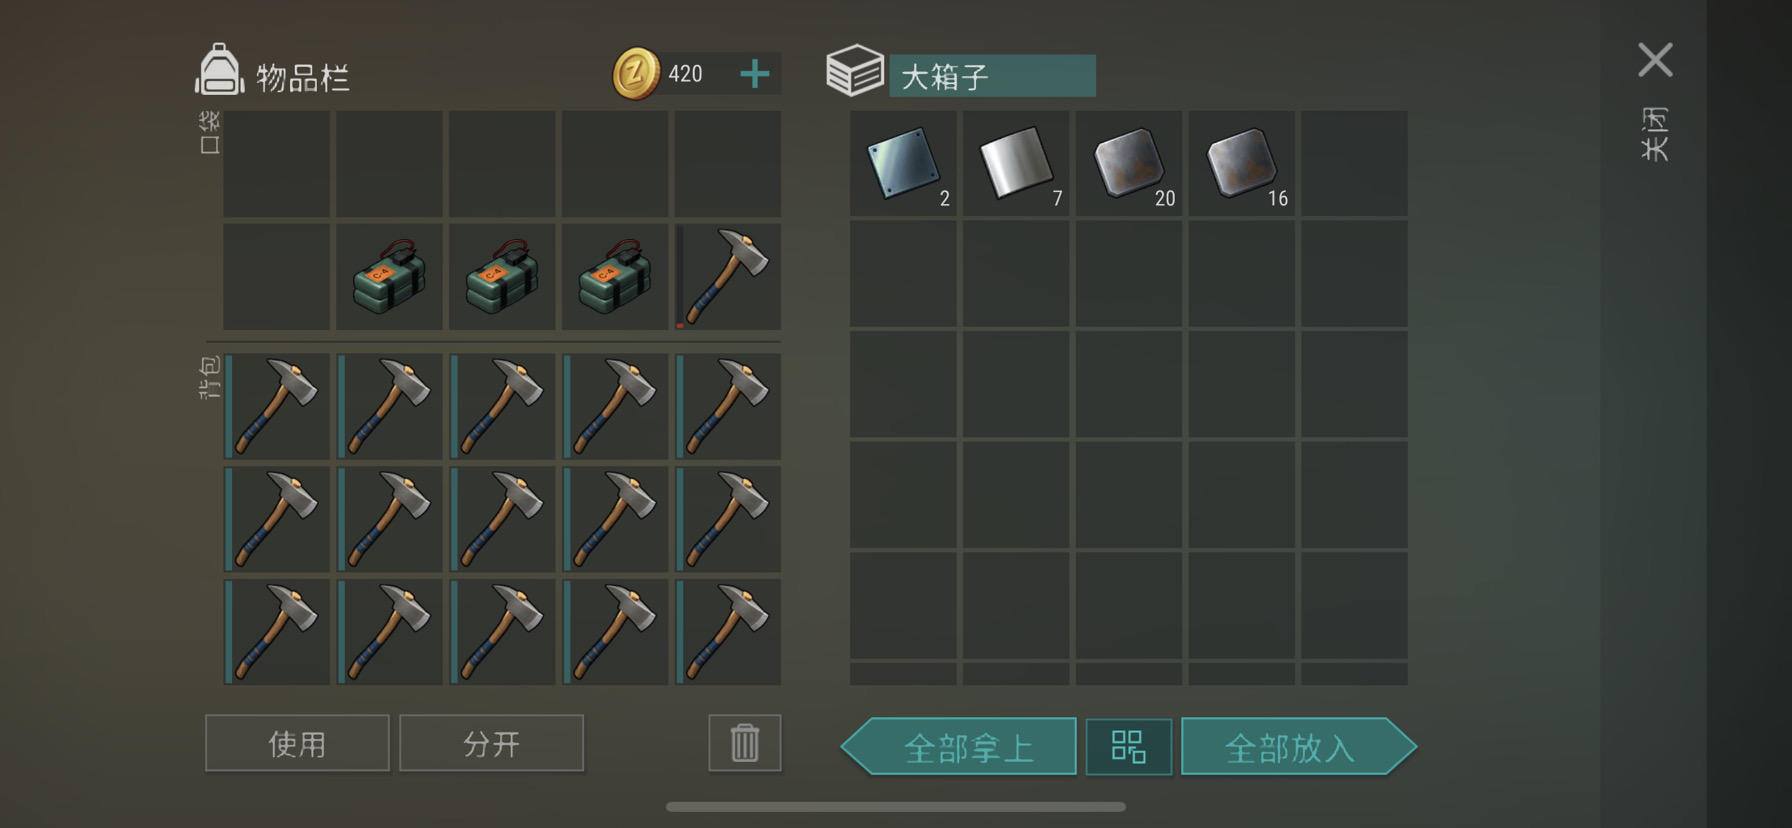The image size is (1792, 828).
Task: Select the steel sheet stack of 7
Action: click(x=1016, y=164)
